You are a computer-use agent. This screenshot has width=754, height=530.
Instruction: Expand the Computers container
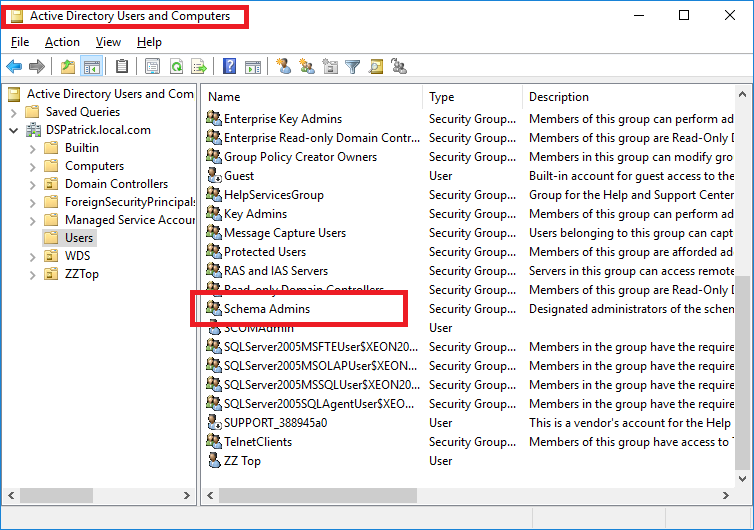tap(32, 167)
